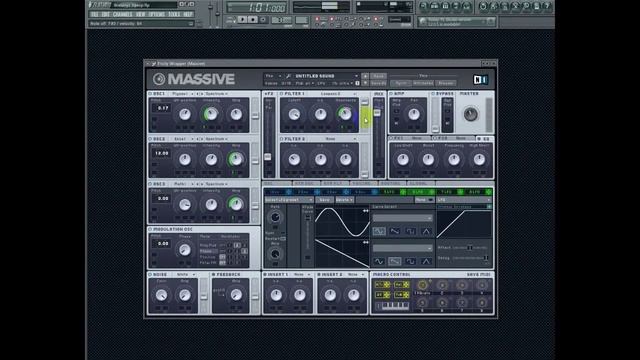Click the Amp section Pan knob

click(x=413, y=115)
